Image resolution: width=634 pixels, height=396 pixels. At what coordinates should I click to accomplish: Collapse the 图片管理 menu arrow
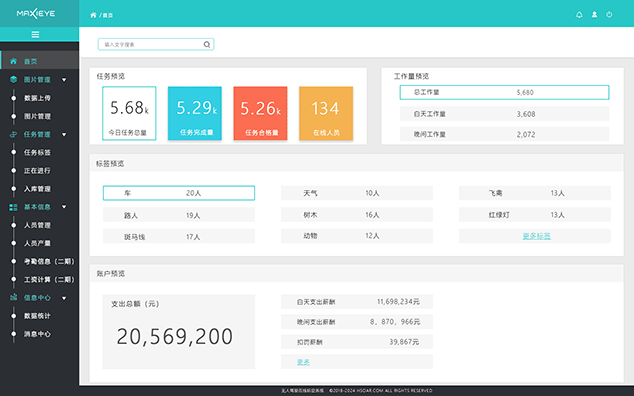(64, 80)
